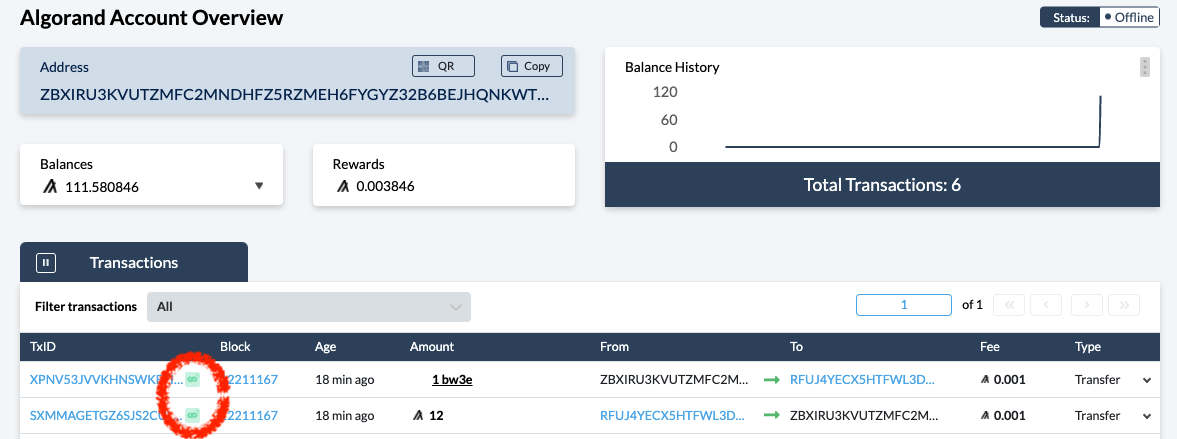The width and height of the screenshot is (1177, 439).
Task: Click the 0.001 fee on SXMMAG row
Action: [x=1003, y=415]
